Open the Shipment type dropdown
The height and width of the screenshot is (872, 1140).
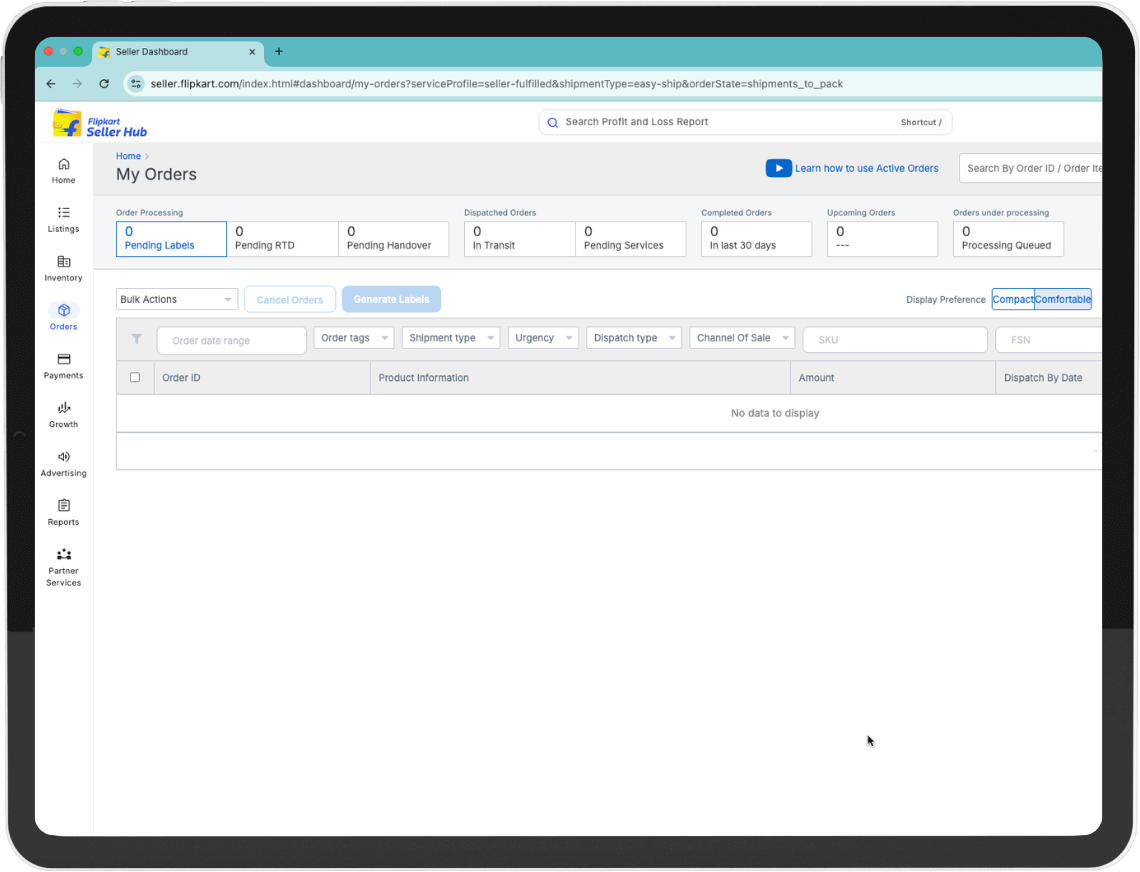450,338
